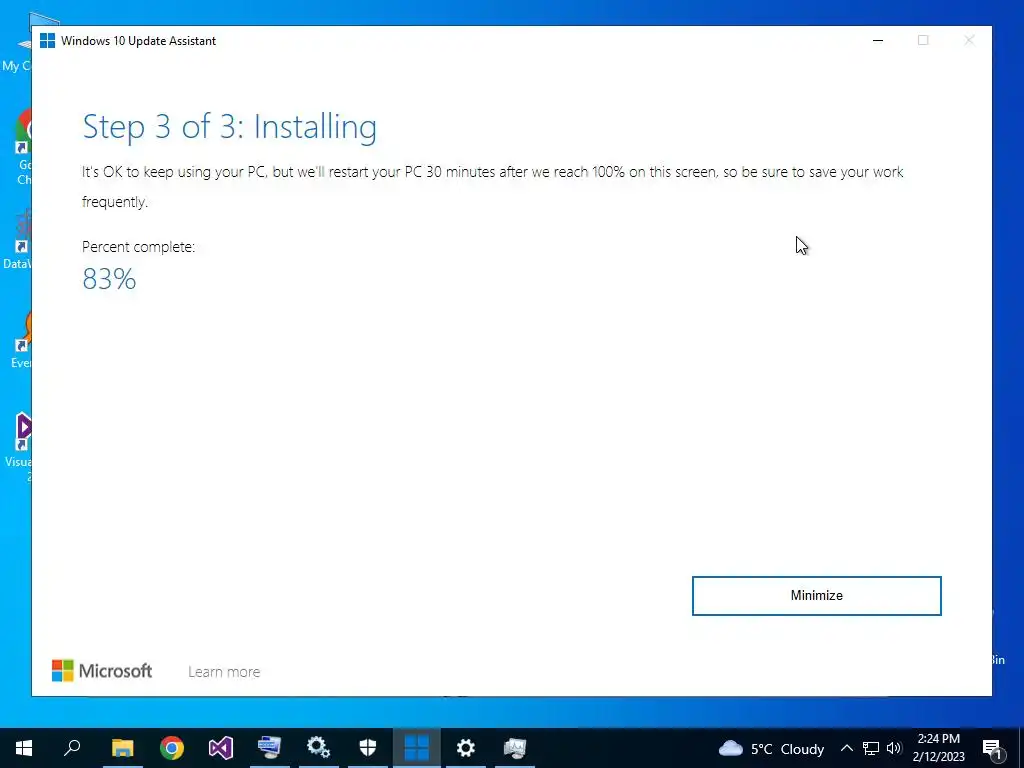
Task: Click the Minimize button in Update Assistant
Action: (x=816, y=596)
